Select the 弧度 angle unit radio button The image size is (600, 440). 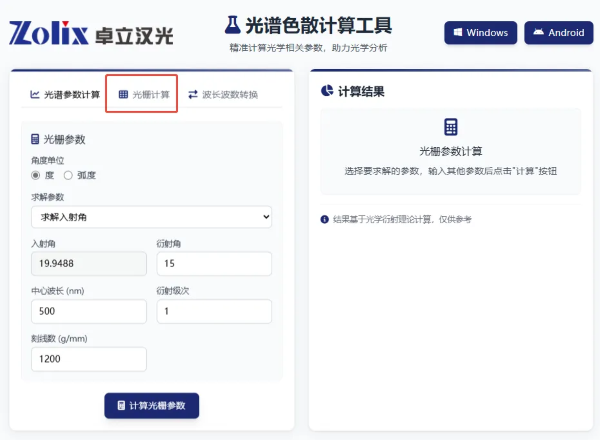click(x=68, y=175)
